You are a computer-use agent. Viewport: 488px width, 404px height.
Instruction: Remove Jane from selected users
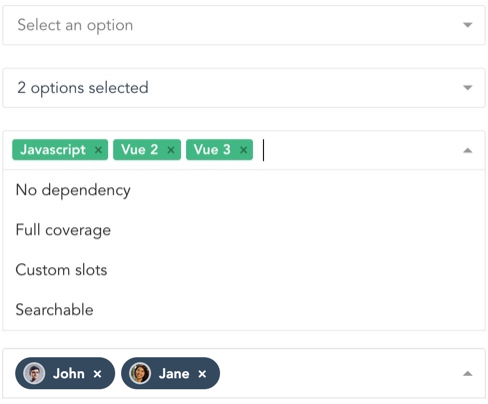pos(202,374)
